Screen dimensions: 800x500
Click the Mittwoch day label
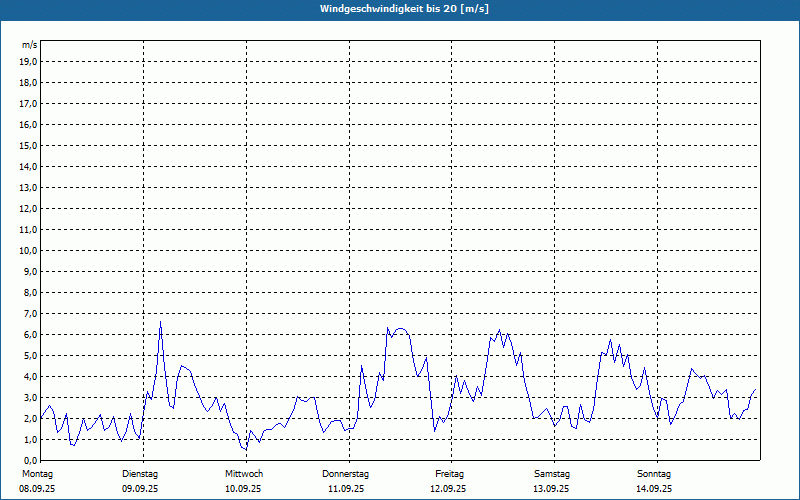[x=244, y=473]
